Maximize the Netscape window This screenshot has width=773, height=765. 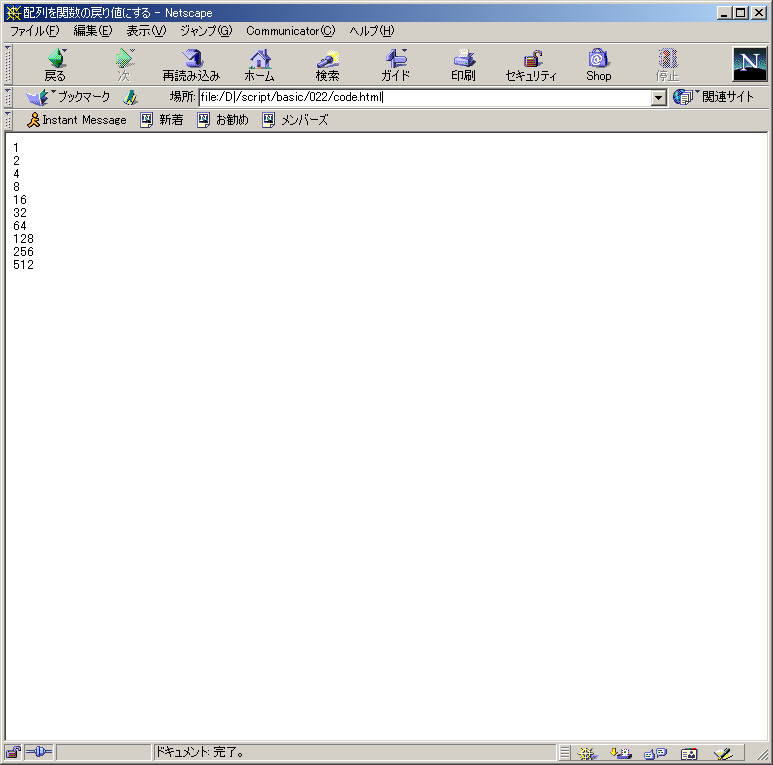pyautogui.click(x=740, y=13)
